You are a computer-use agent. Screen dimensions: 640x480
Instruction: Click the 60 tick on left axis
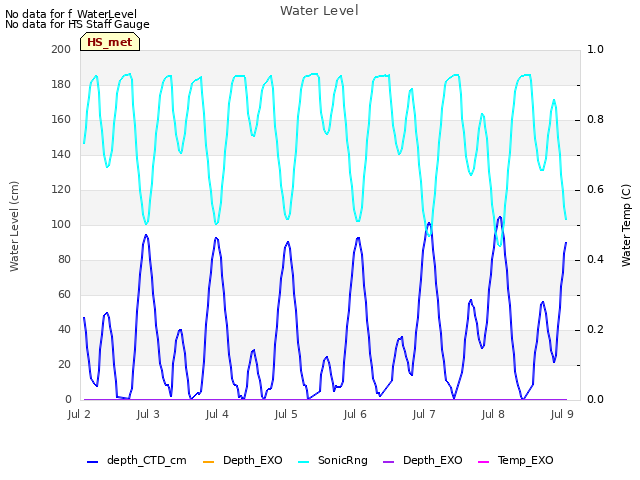pyautogui.click(x=64, y=294)
